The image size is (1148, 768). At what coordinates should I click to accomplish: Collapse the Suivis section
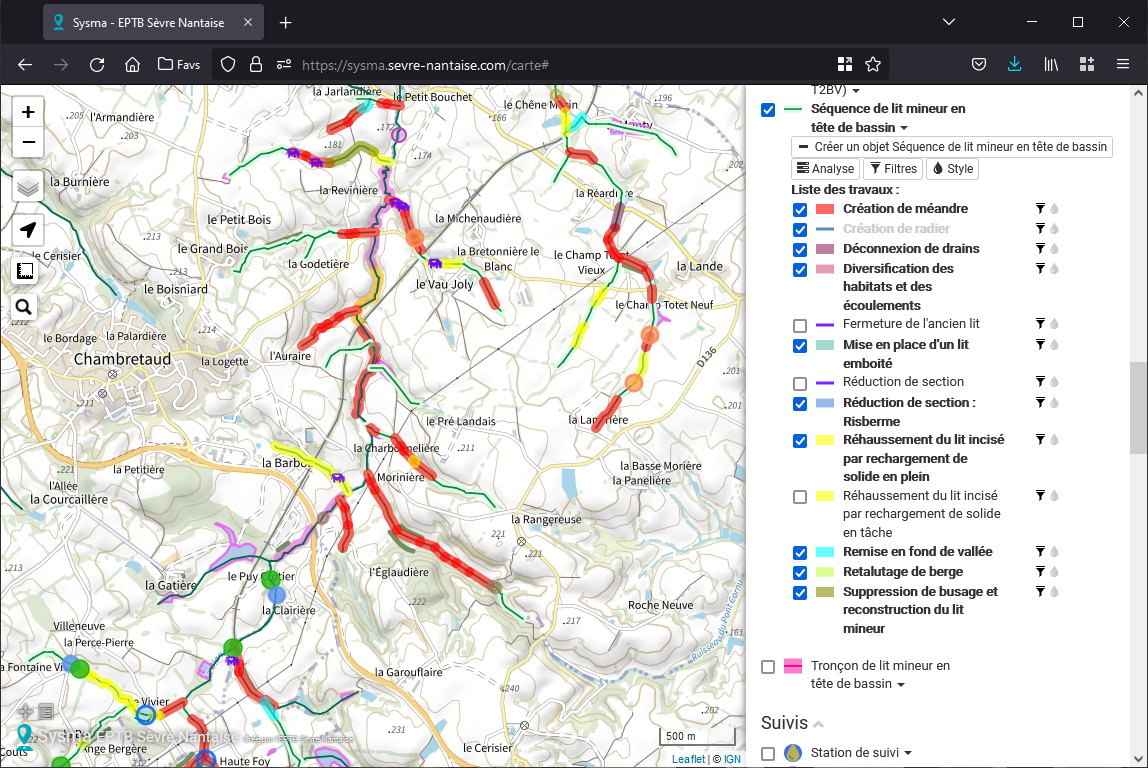coord(818,724)
